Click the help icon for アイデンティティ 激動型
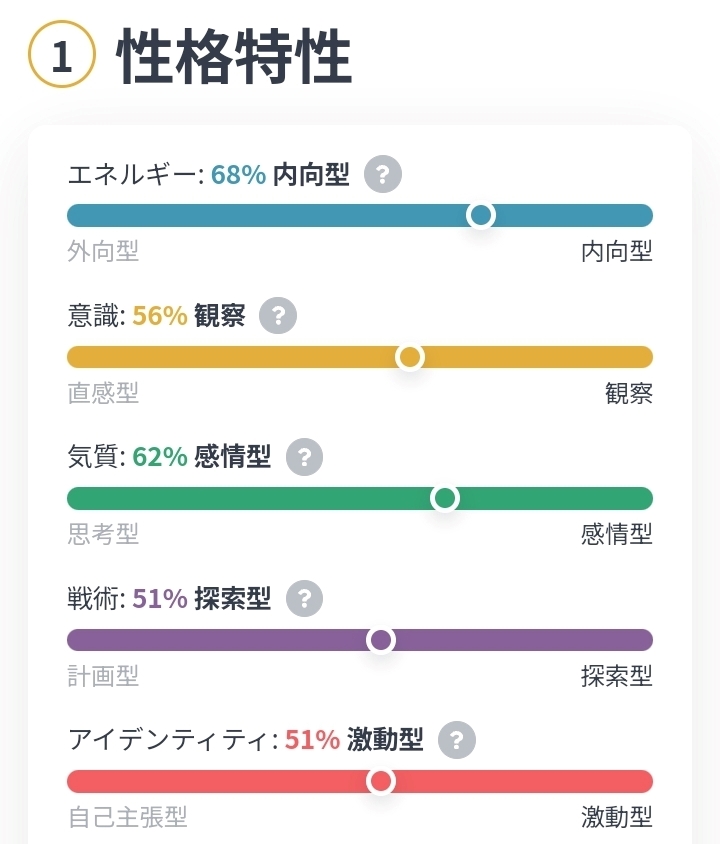Screen dimensions: 720x844 point(457,740)
